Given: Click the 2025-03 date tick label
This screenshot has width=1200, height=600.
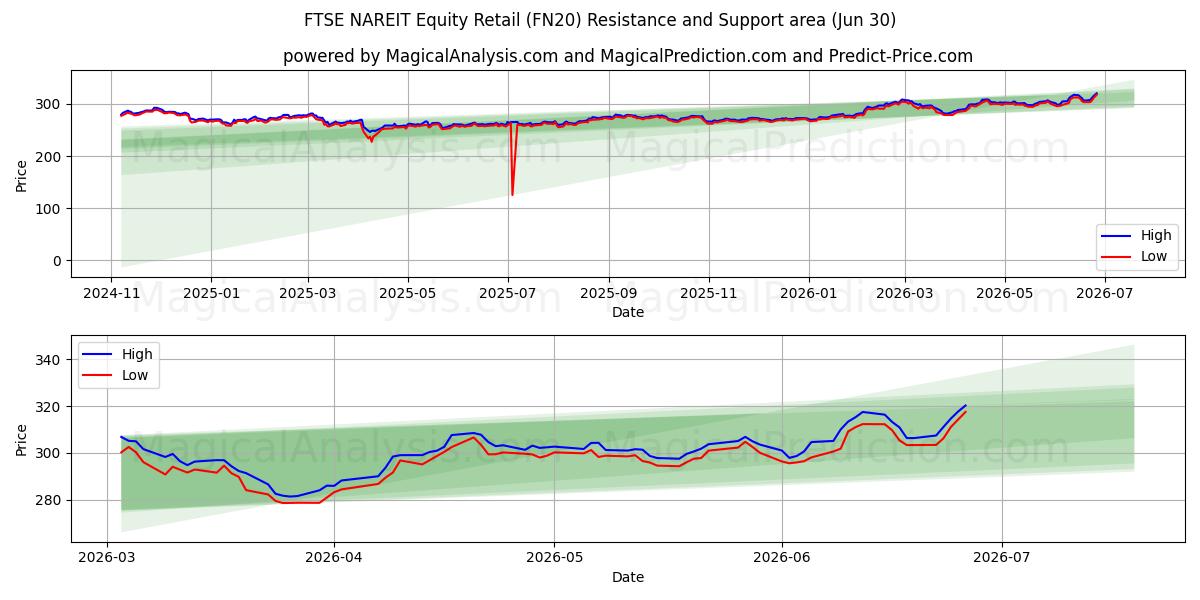Looking at the screenshot, I should 308,294.
